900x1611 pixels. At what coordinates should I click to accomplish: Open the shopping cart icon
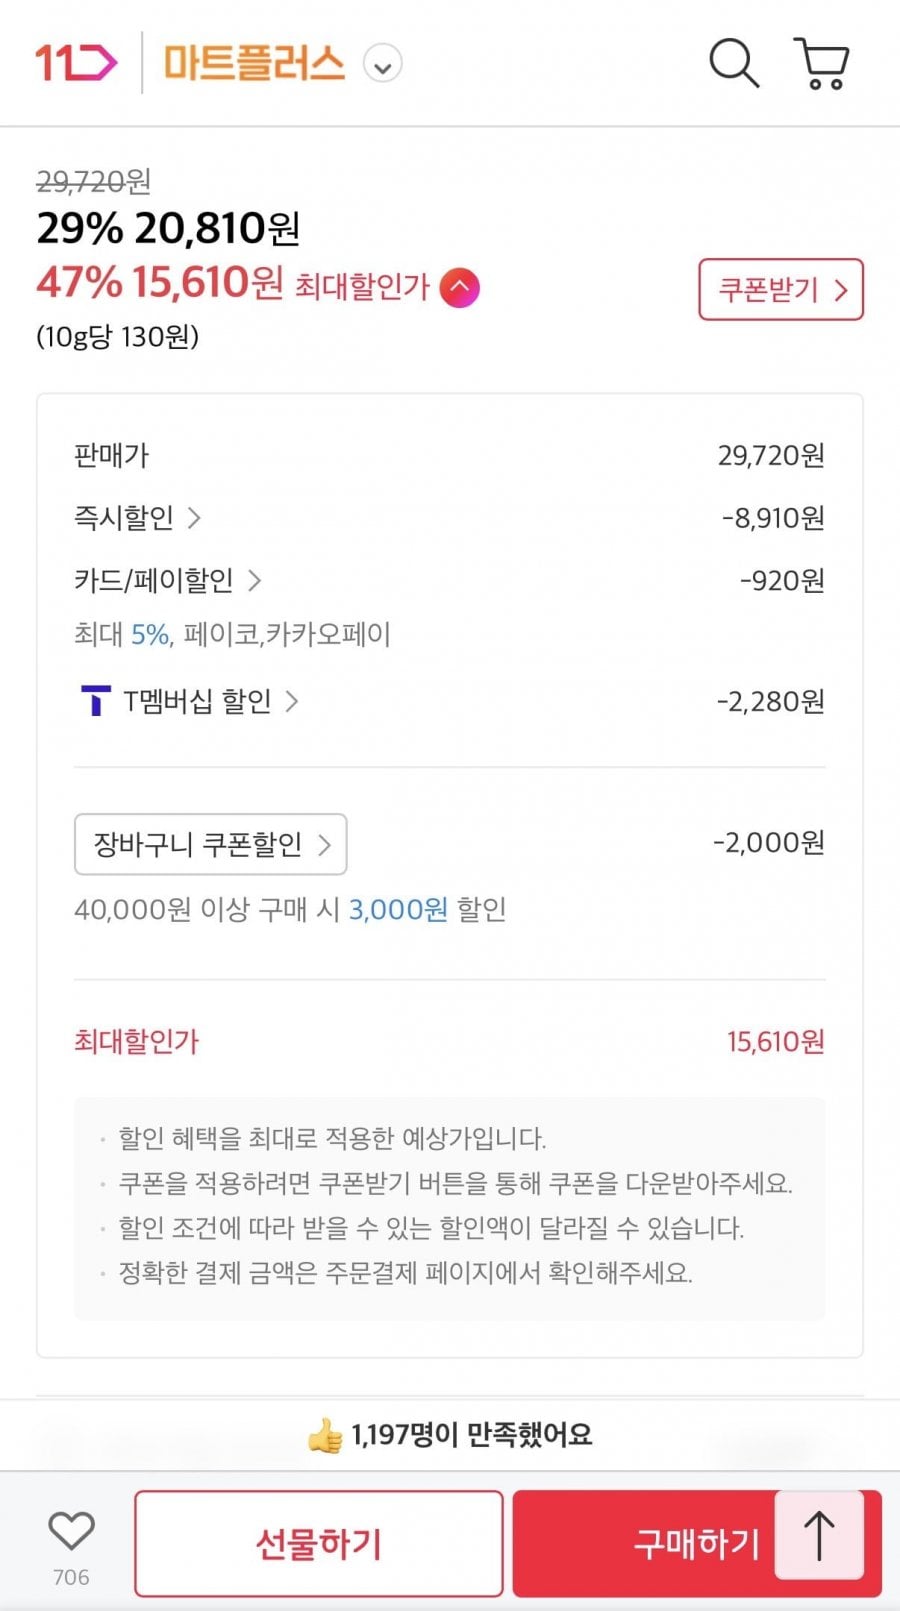click(822, 63)
